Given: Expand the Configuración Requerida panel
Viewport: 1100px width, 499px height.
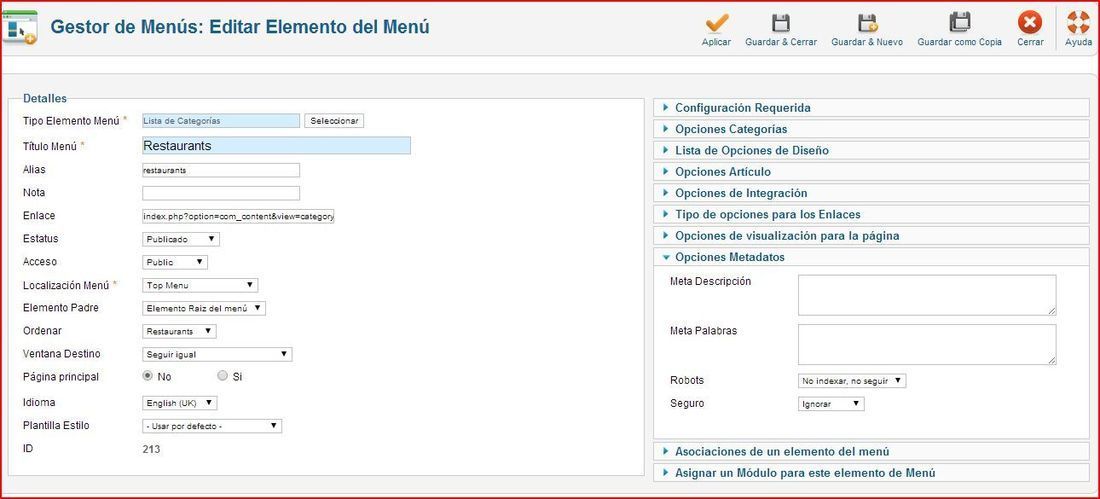Looking at the screenshot, I should pos(871,107).
